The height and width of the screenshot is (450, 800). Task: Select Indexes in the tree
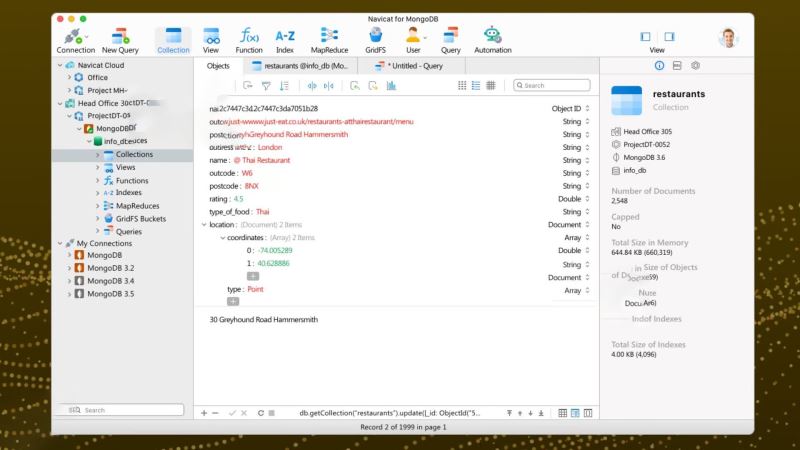(129, 192)
